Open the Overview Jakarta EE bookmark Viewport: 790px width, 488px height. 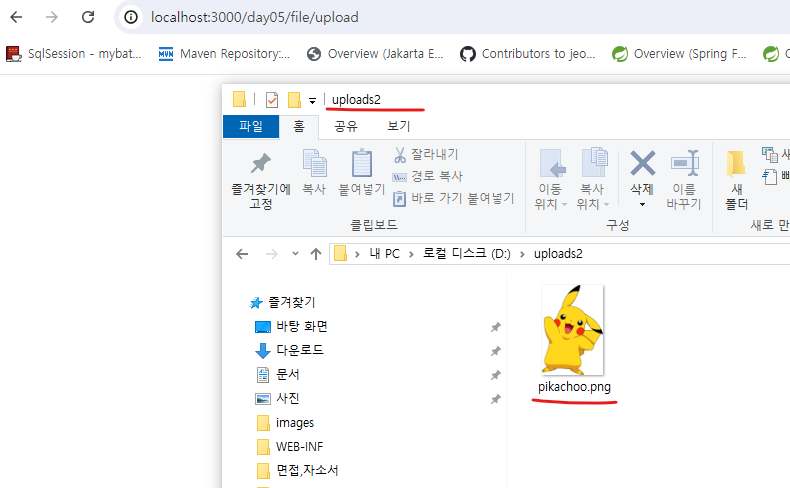click(x=375, y=54)
